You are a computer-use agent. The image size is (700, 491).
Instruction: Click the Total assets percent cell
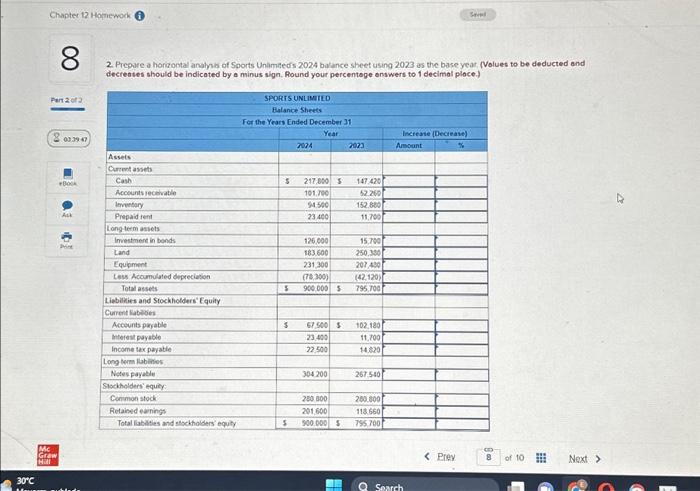click(461, 289)
